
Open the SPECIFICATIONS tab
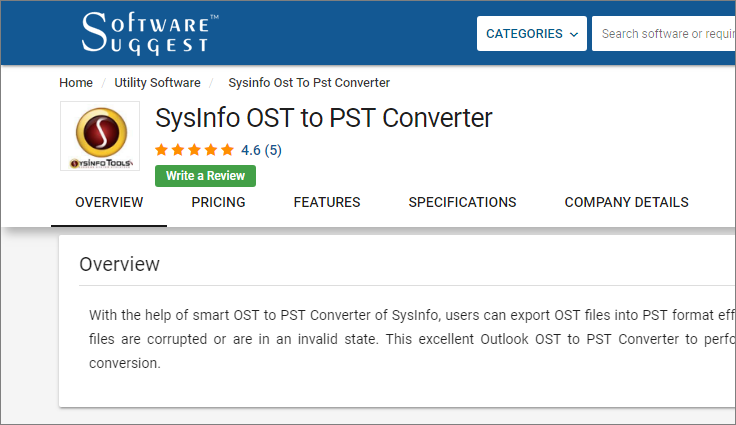coord(462,202)
